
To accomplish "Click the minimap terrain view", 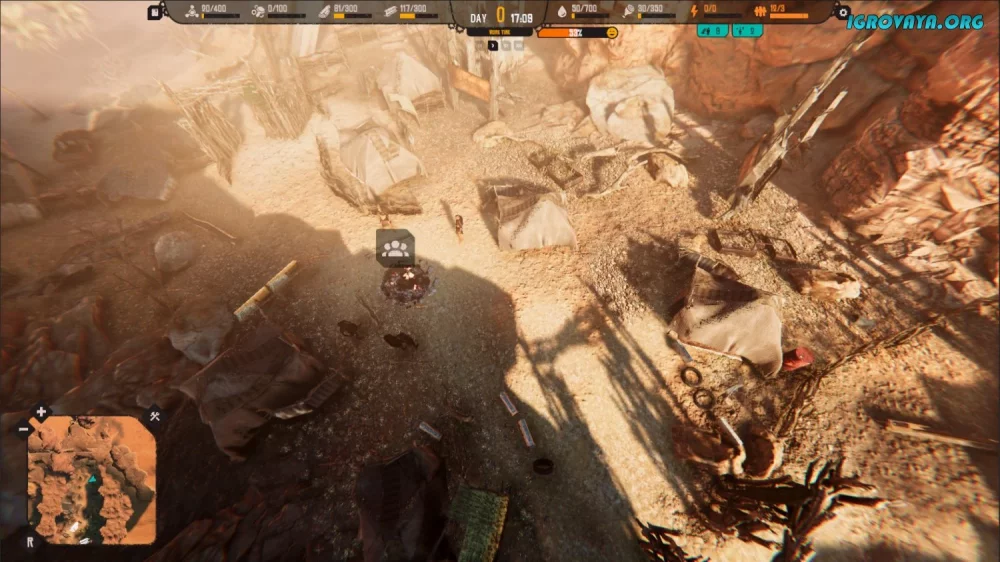I will 91,480.
